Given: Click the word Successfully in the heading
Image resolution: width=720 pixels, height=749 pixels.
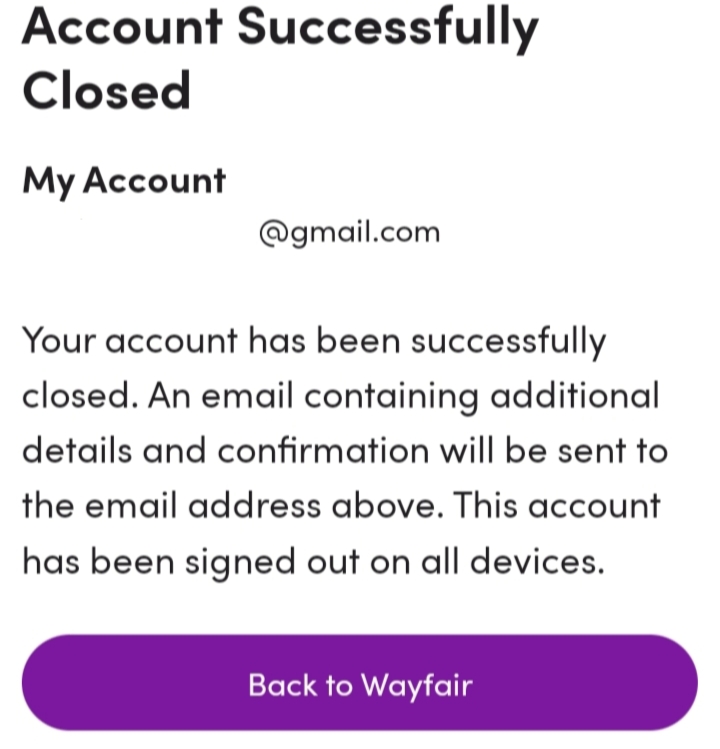Looking at the screenshot, I should [387, 28].
